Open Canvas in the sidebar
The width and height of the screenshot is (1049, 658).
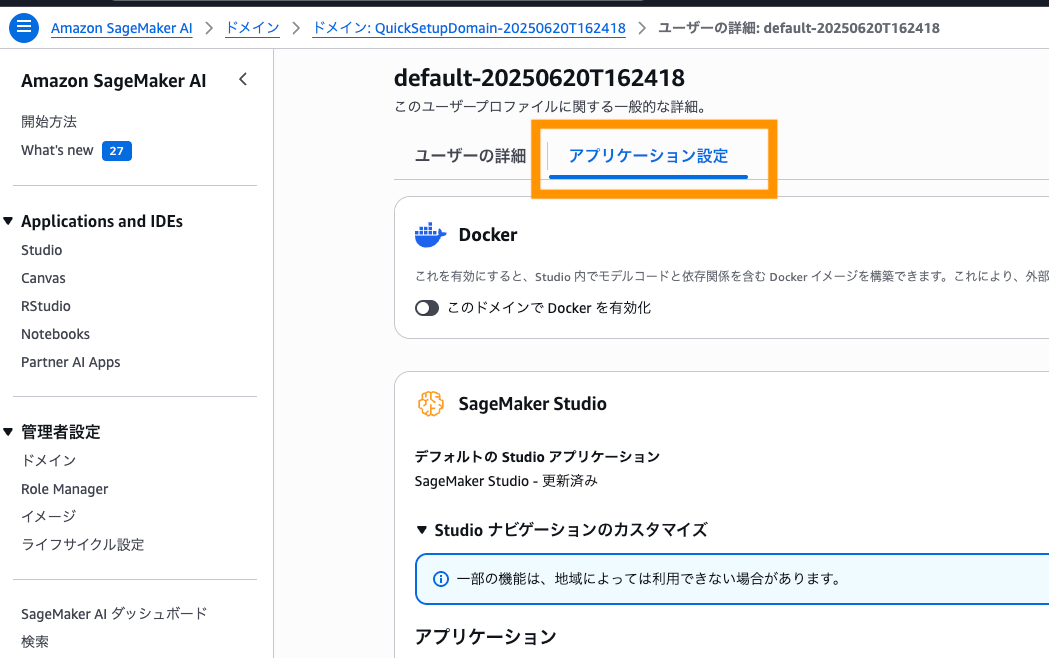pos(43,278)
